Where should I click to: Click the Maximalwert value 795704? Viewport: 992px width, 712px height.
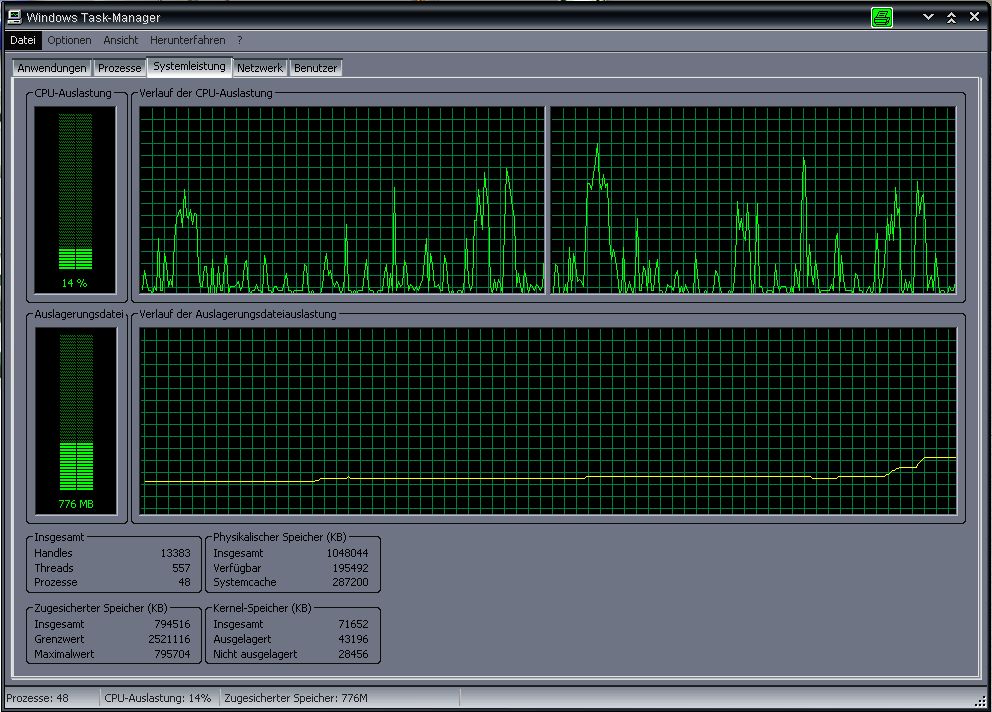(172, 654)
